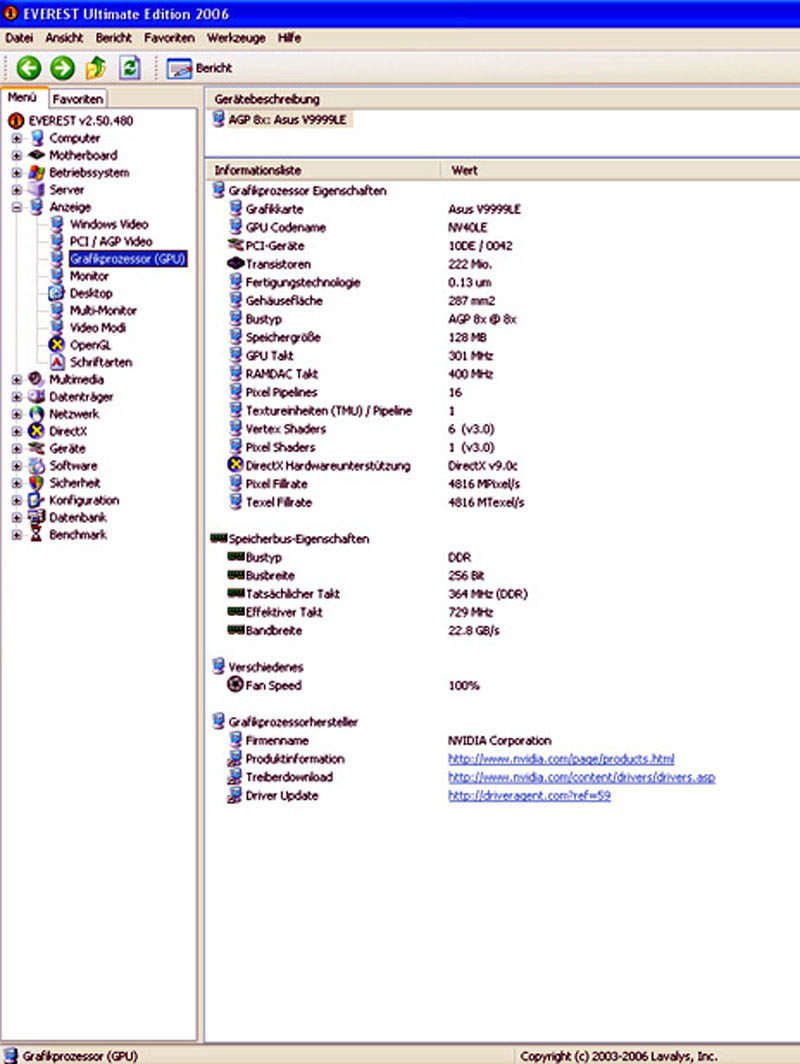Screen dimensions: 800x1064
Task: Expand the Multimedia tree node
Action: 17,379
